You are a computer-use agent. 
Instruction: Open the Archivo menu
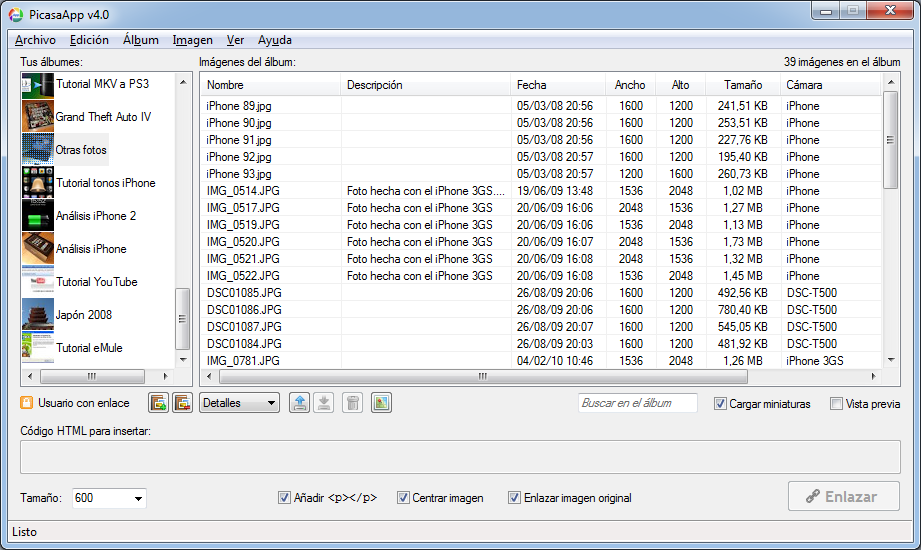point(35,40)
